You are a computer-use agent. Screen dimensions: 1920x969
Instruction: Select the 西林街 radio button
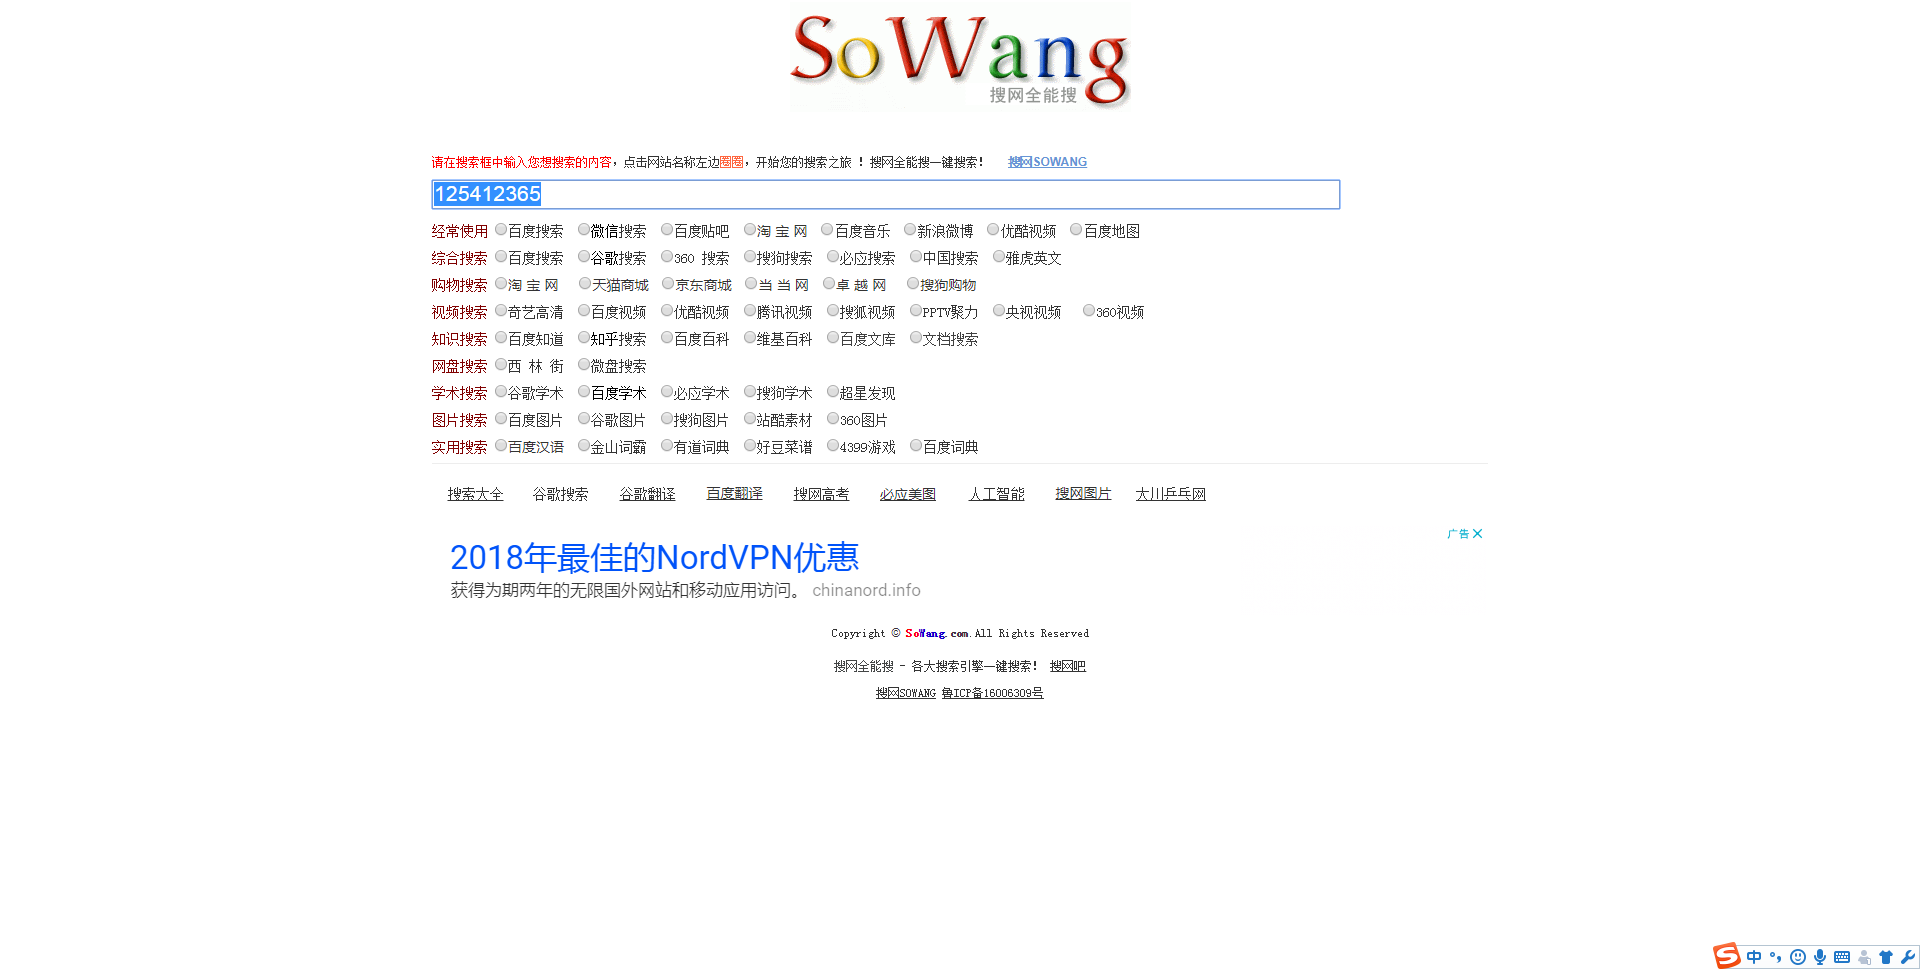coord(501,365)
